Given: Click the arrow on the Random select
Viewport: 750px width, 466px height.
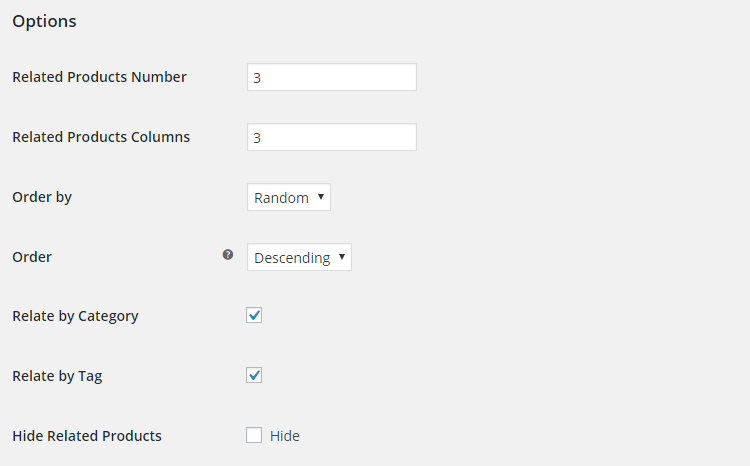Looking at the screenshot, I should tap(321, 197).
